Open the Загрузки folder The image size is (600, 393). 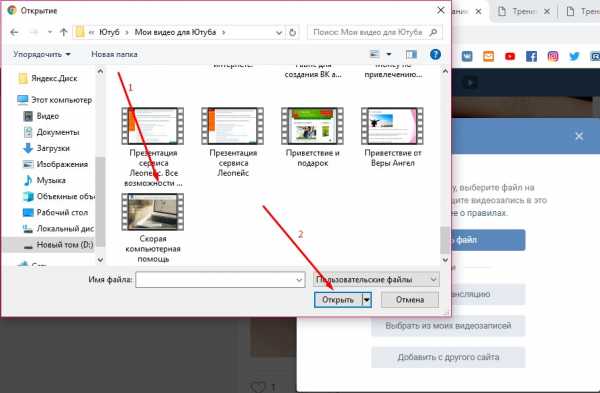(46, 148)
